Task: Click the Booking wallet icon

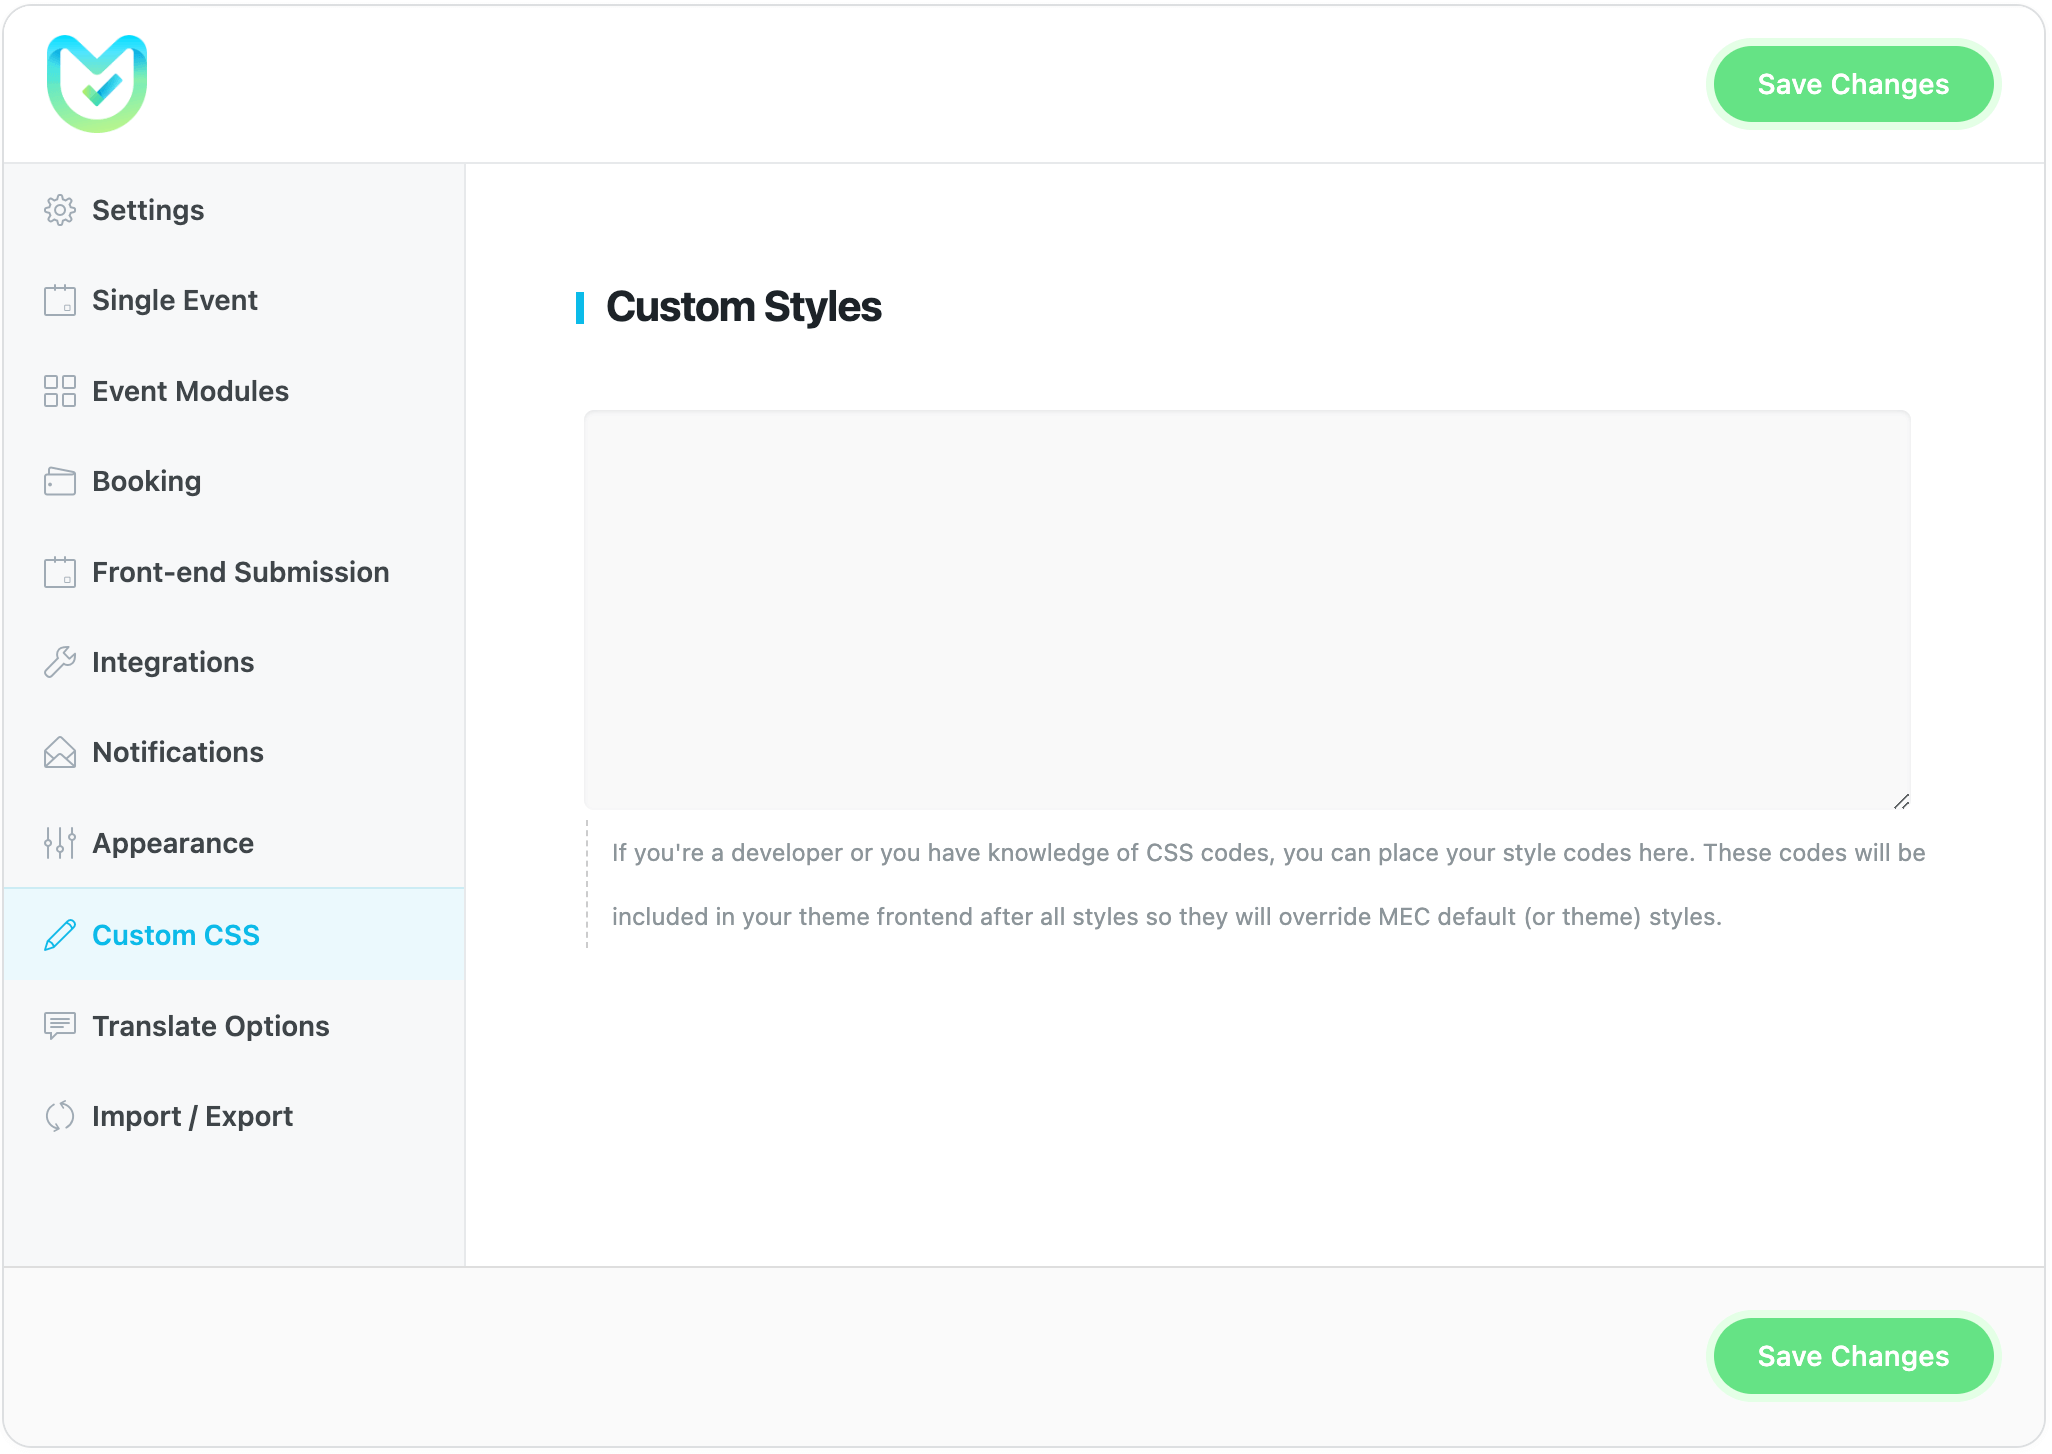Action: [60, 481]
